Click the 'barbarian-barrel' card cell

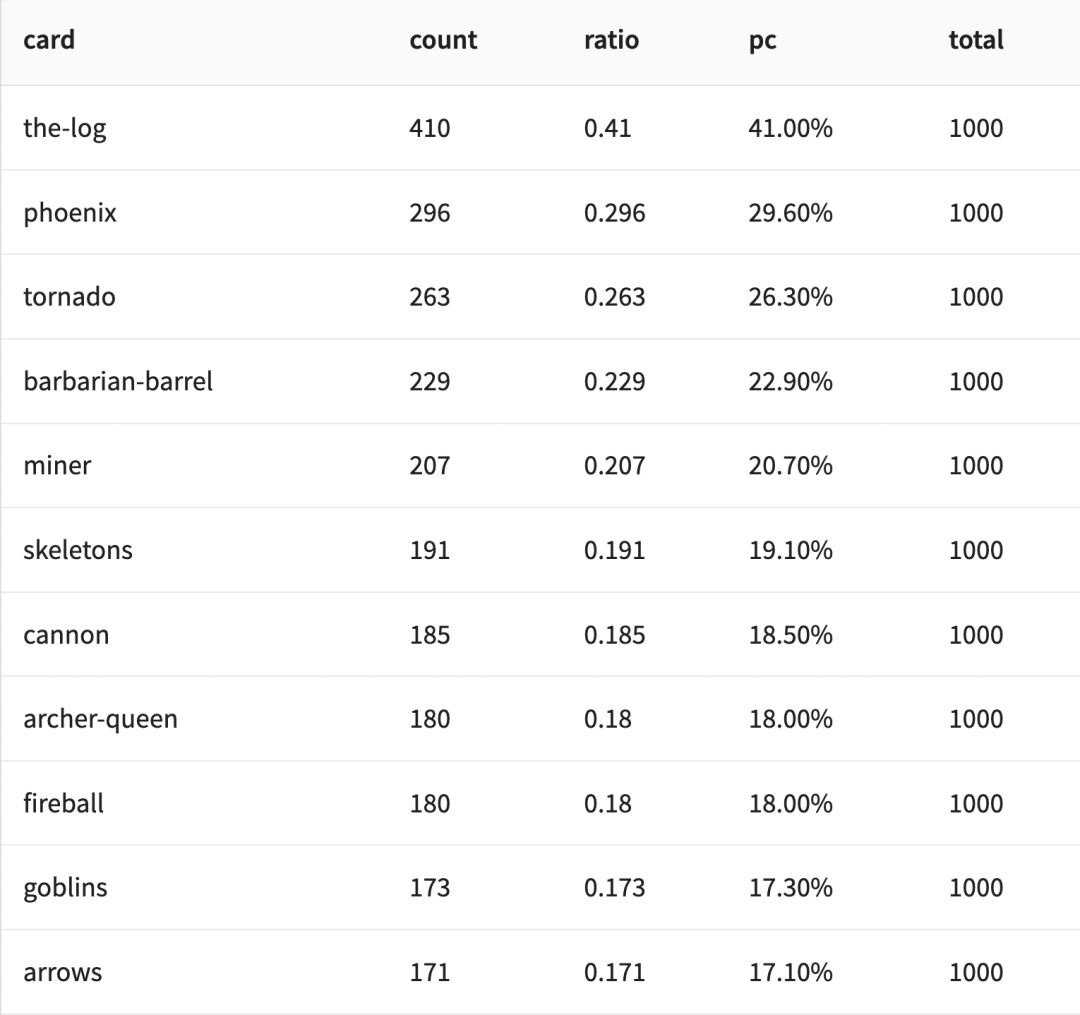pyautogui.click(x=118, y=381)
